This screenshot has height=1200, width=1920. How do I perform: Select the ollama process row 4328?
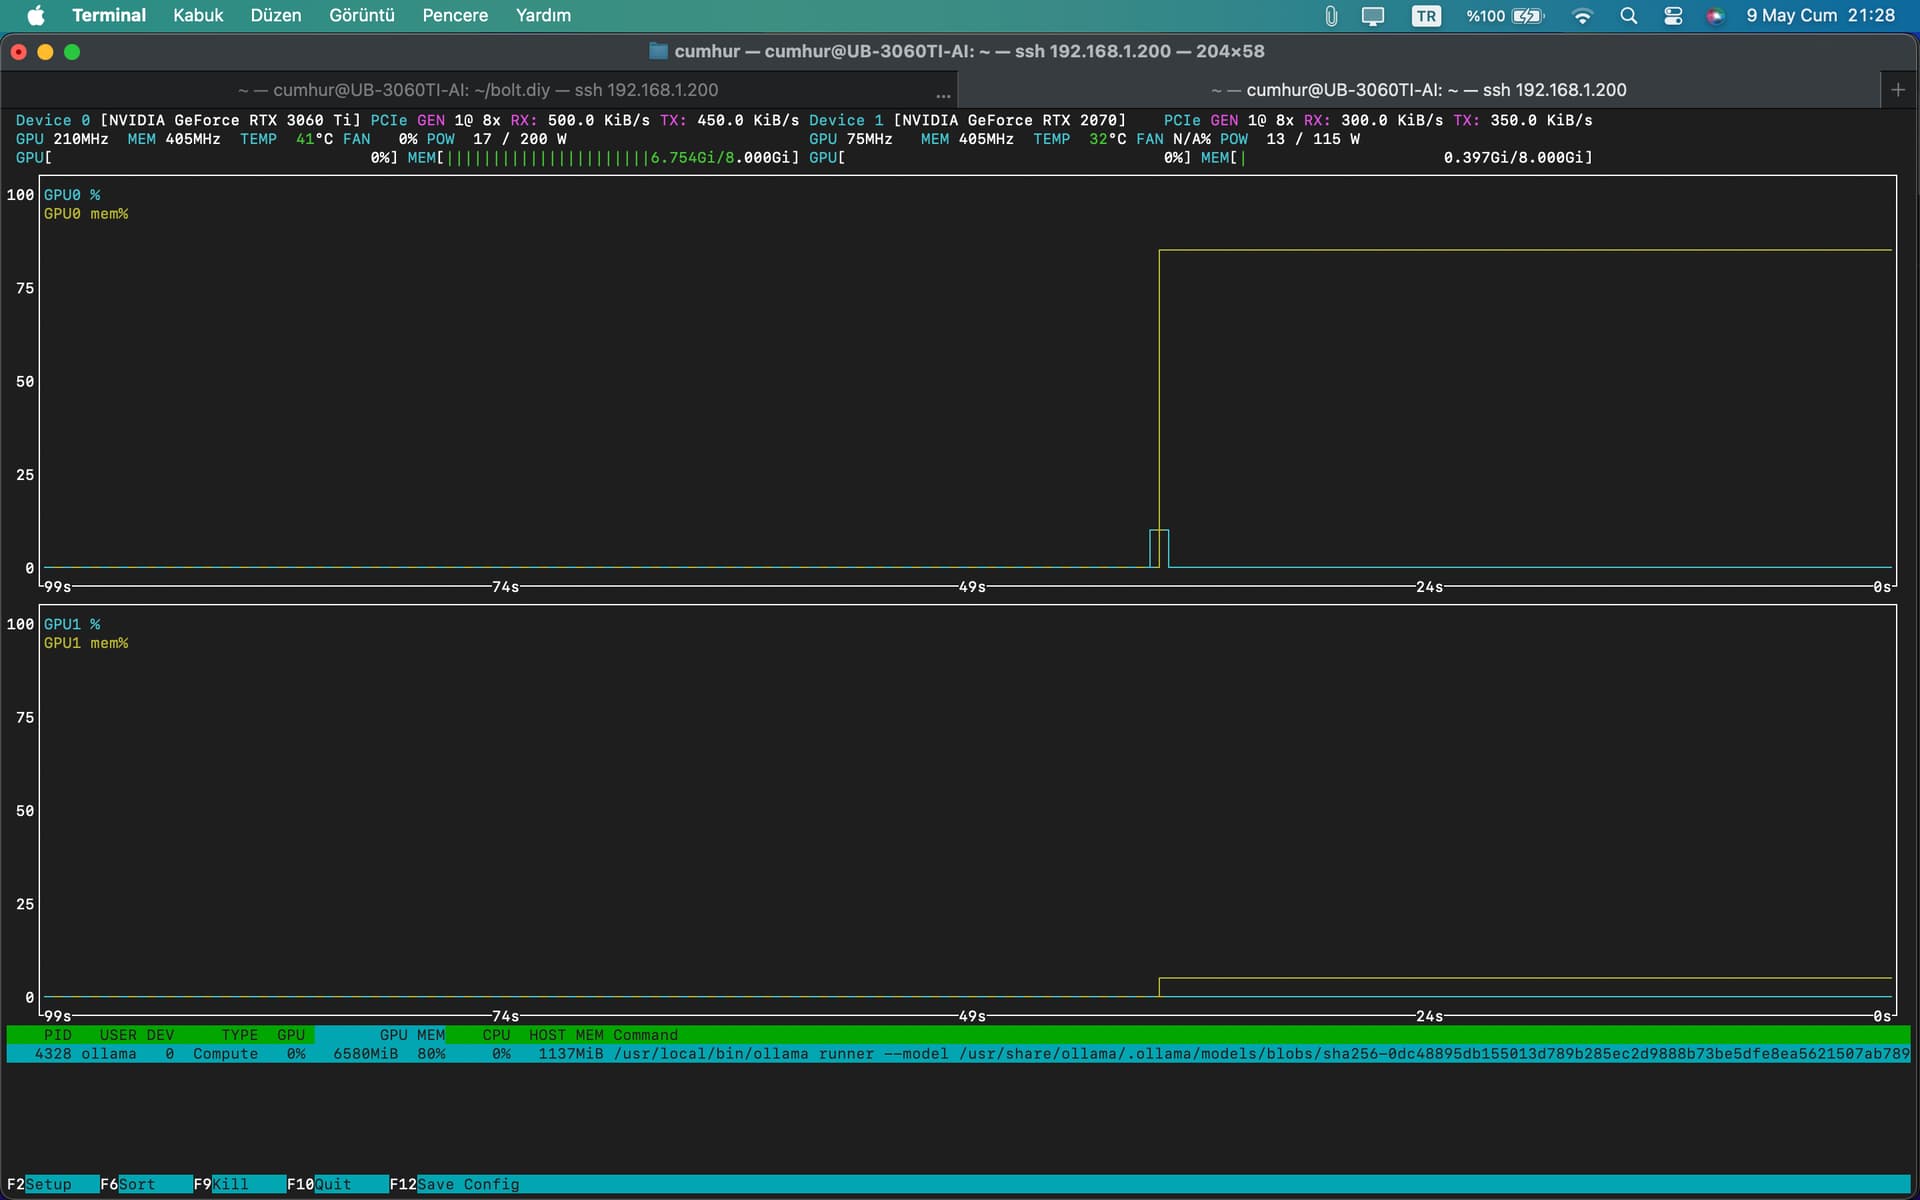[x=958, y=1053]
